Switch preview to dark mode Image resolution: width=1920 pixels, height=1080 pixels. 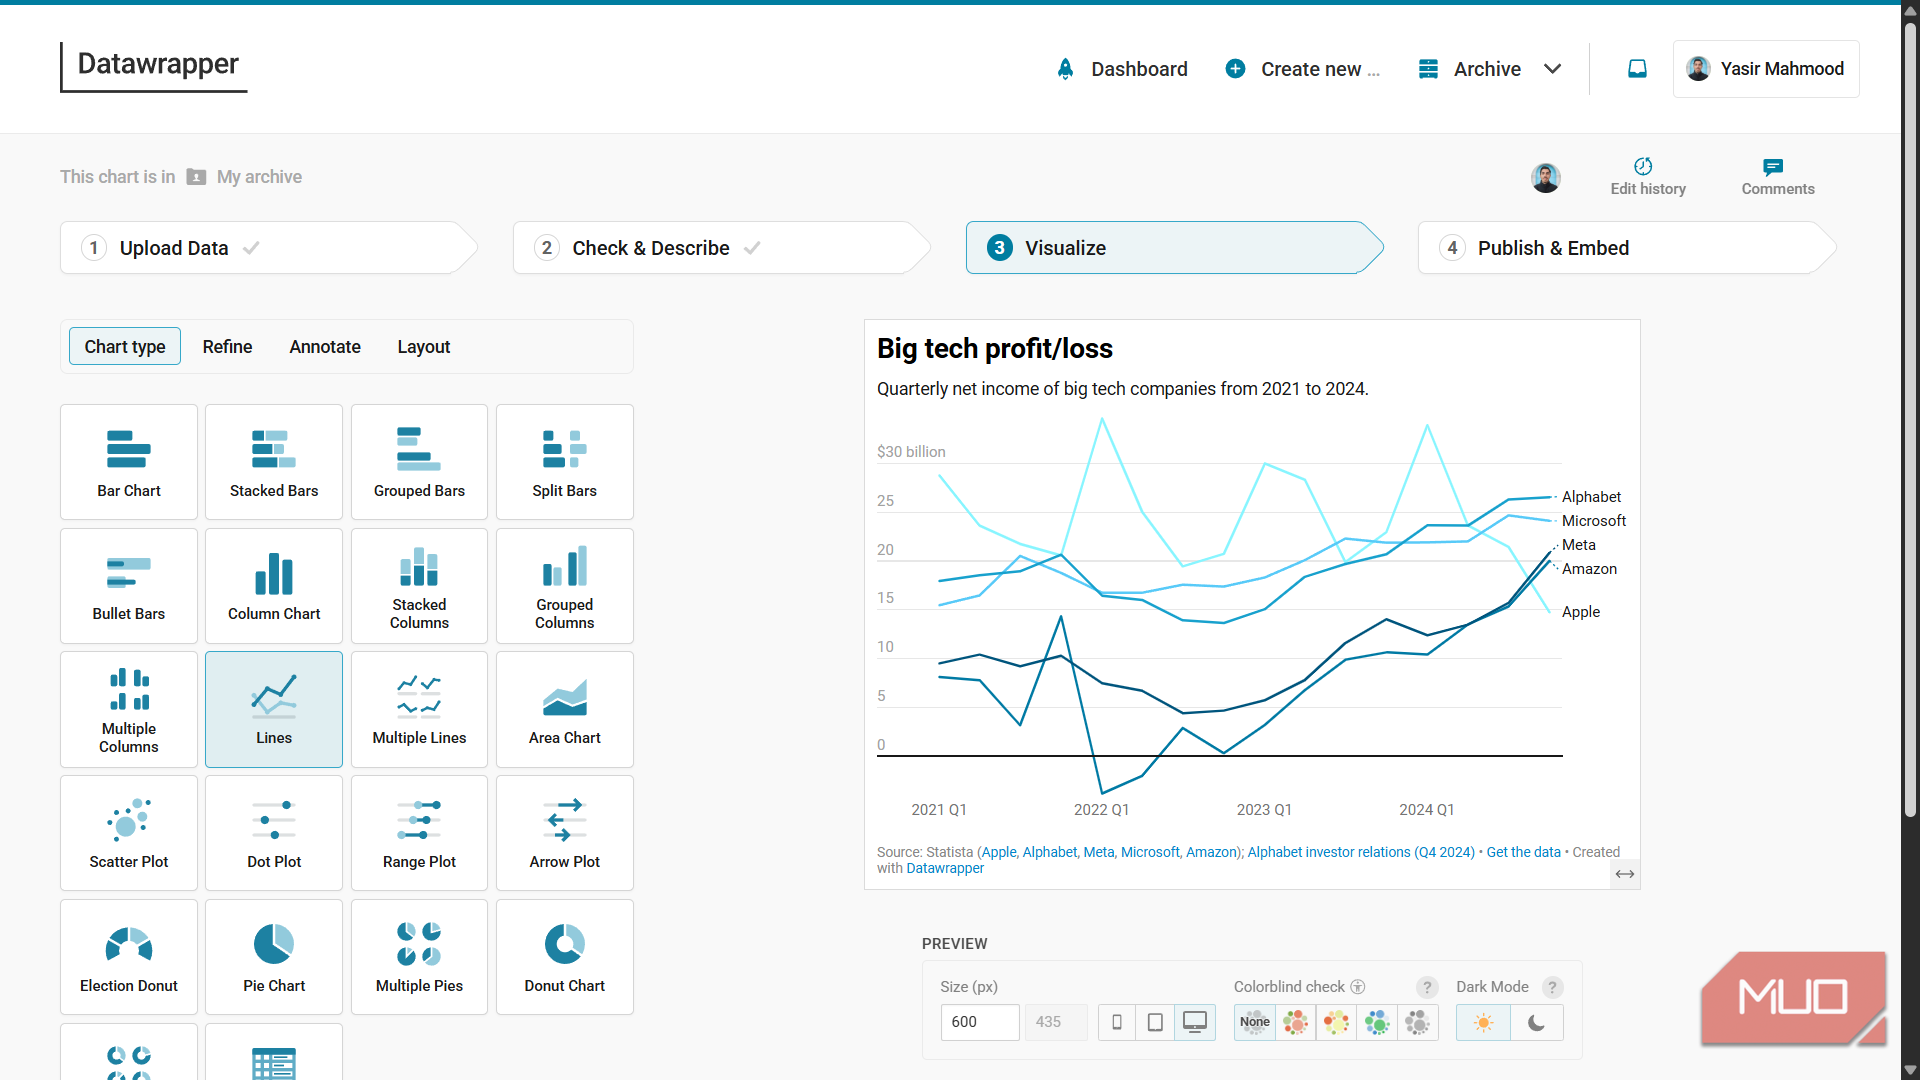click(1537, 1022)
